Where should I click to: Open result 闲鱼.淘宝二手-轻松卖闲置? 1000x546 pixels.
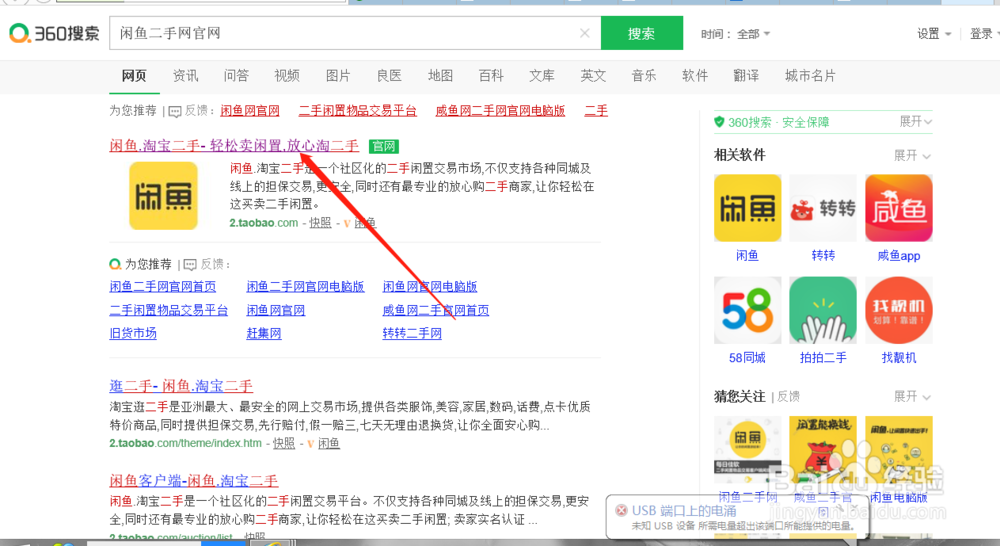coord(234,146)
